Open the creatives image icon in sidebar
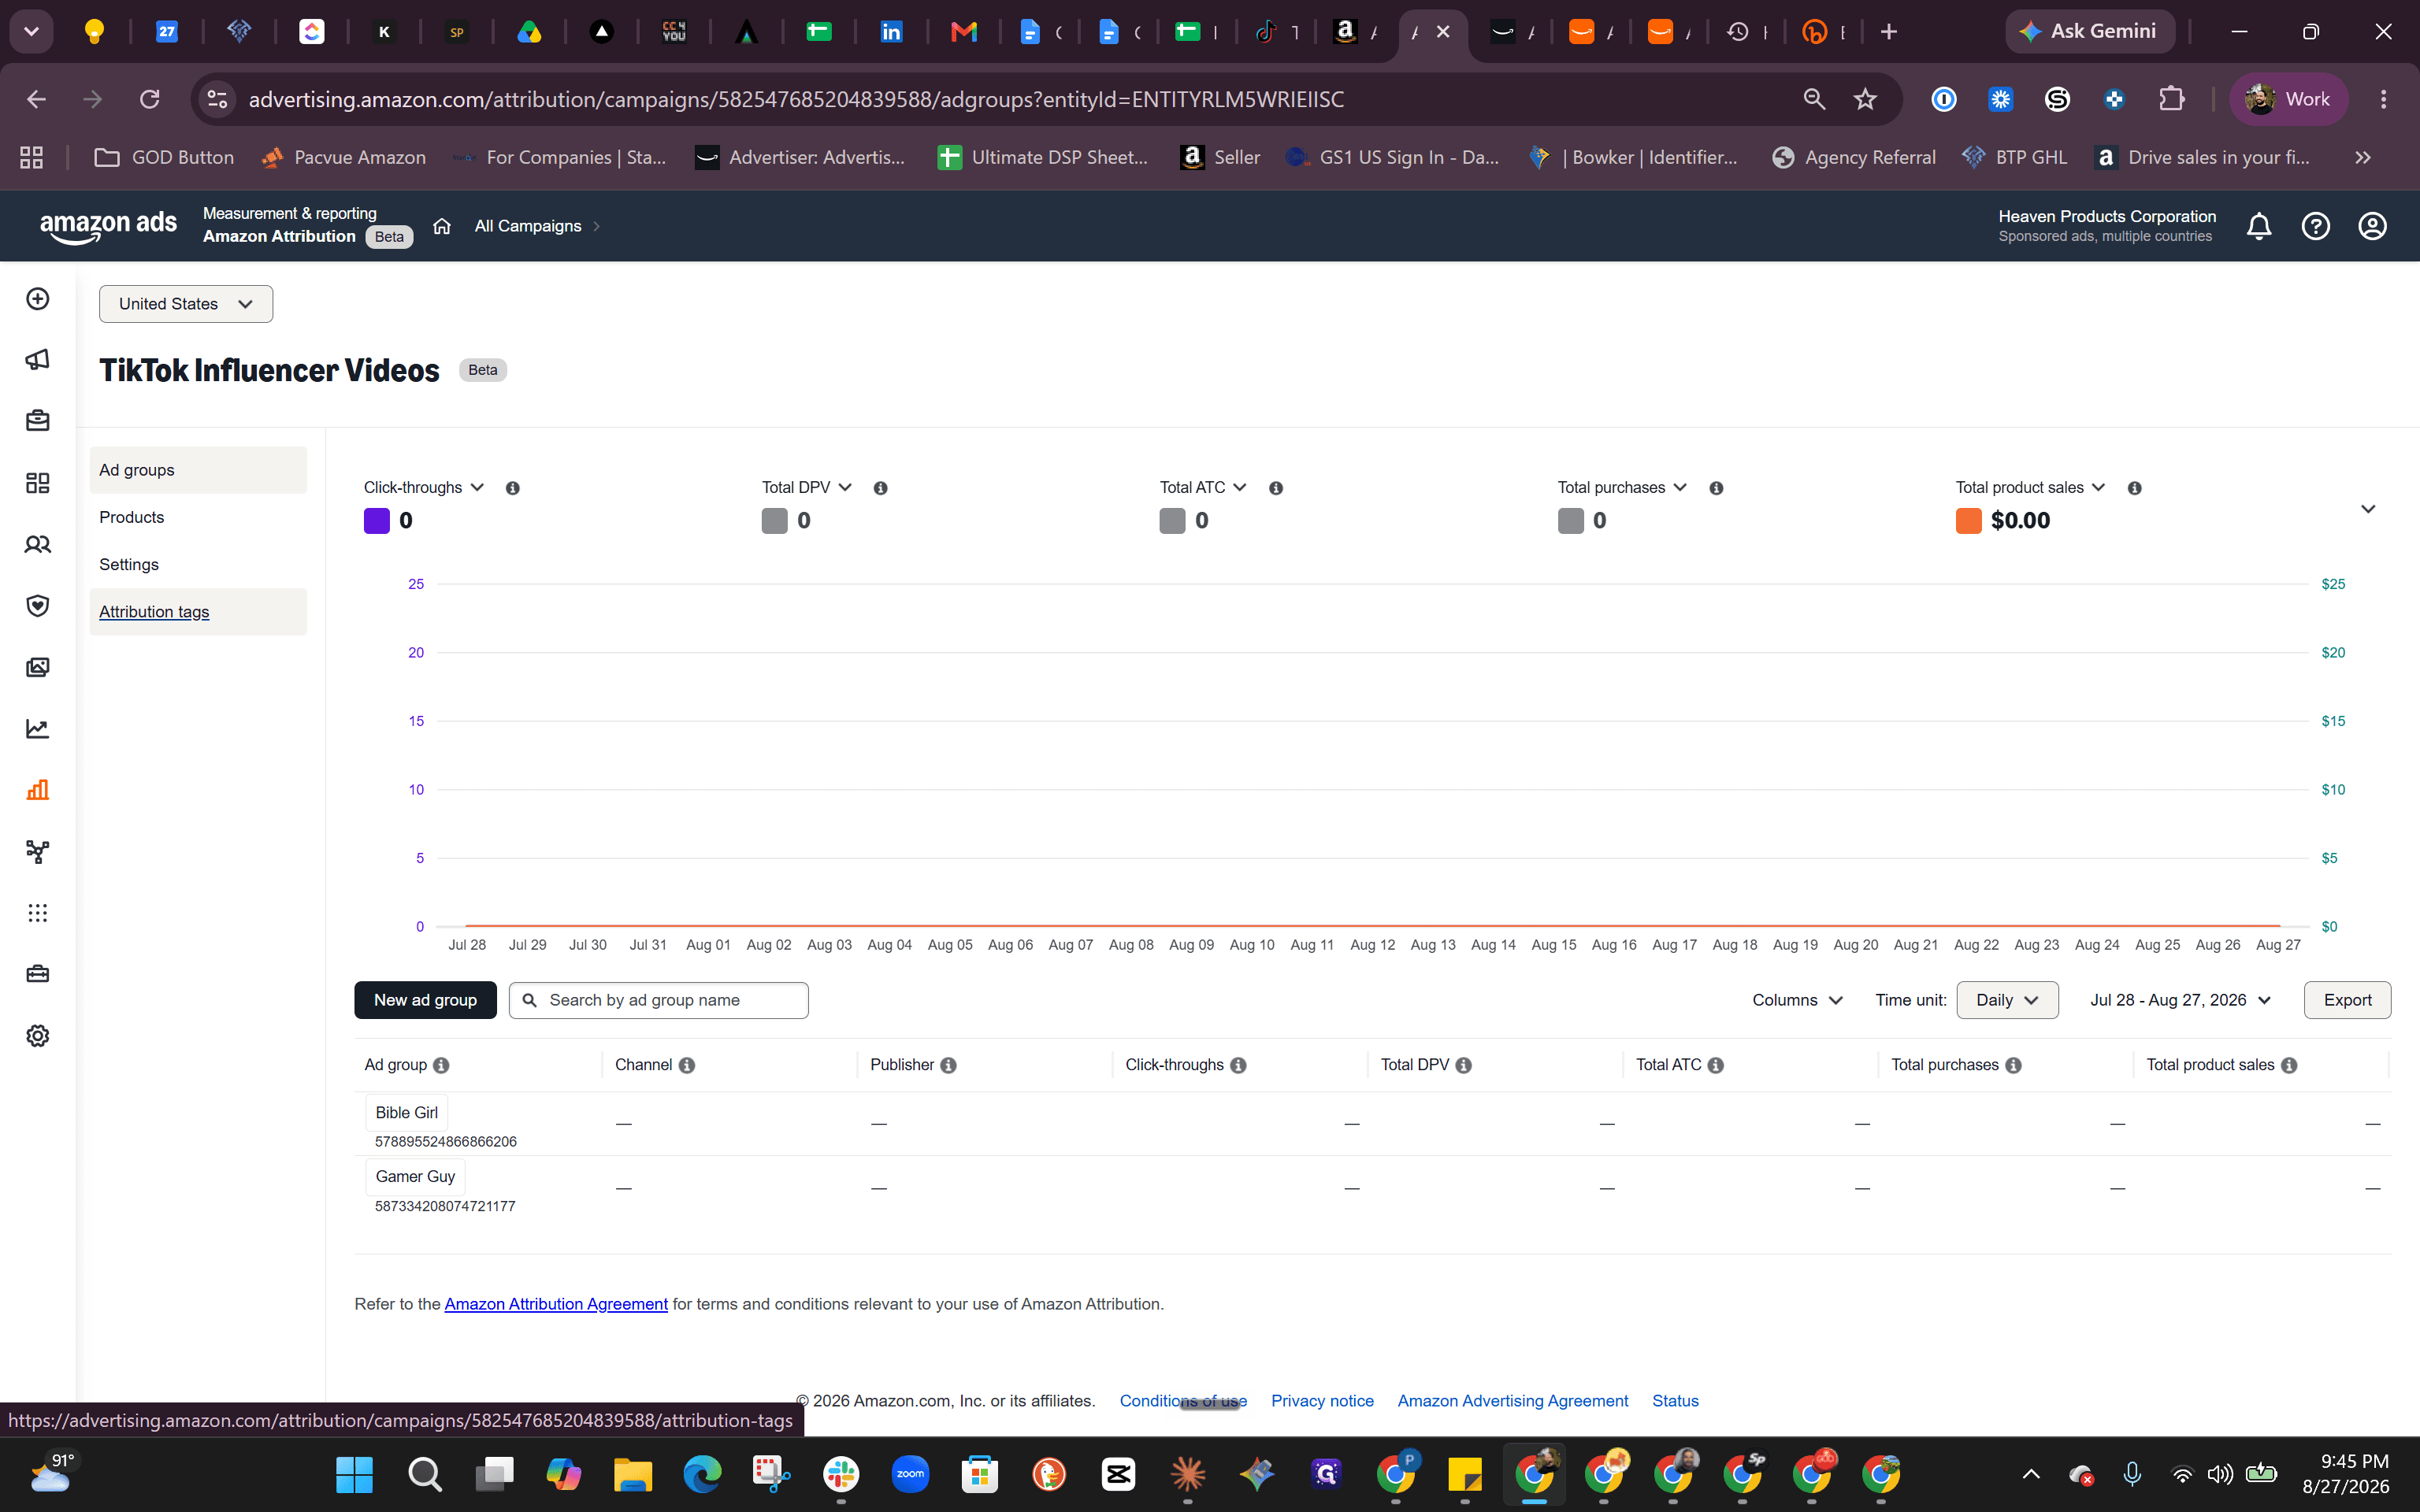 click(x=38, y=667)
